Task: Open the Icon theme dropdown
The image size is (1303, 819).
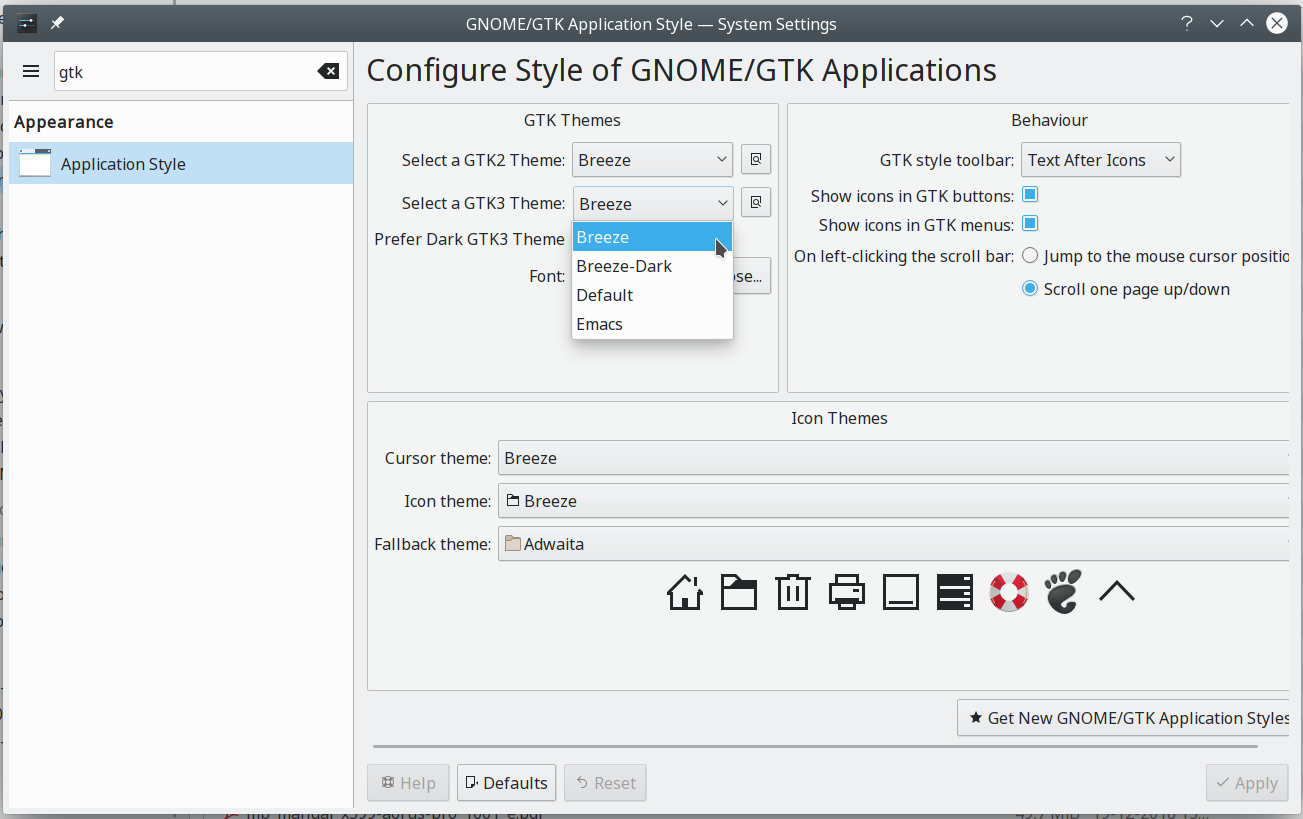Action: click(x=893, y=501)
